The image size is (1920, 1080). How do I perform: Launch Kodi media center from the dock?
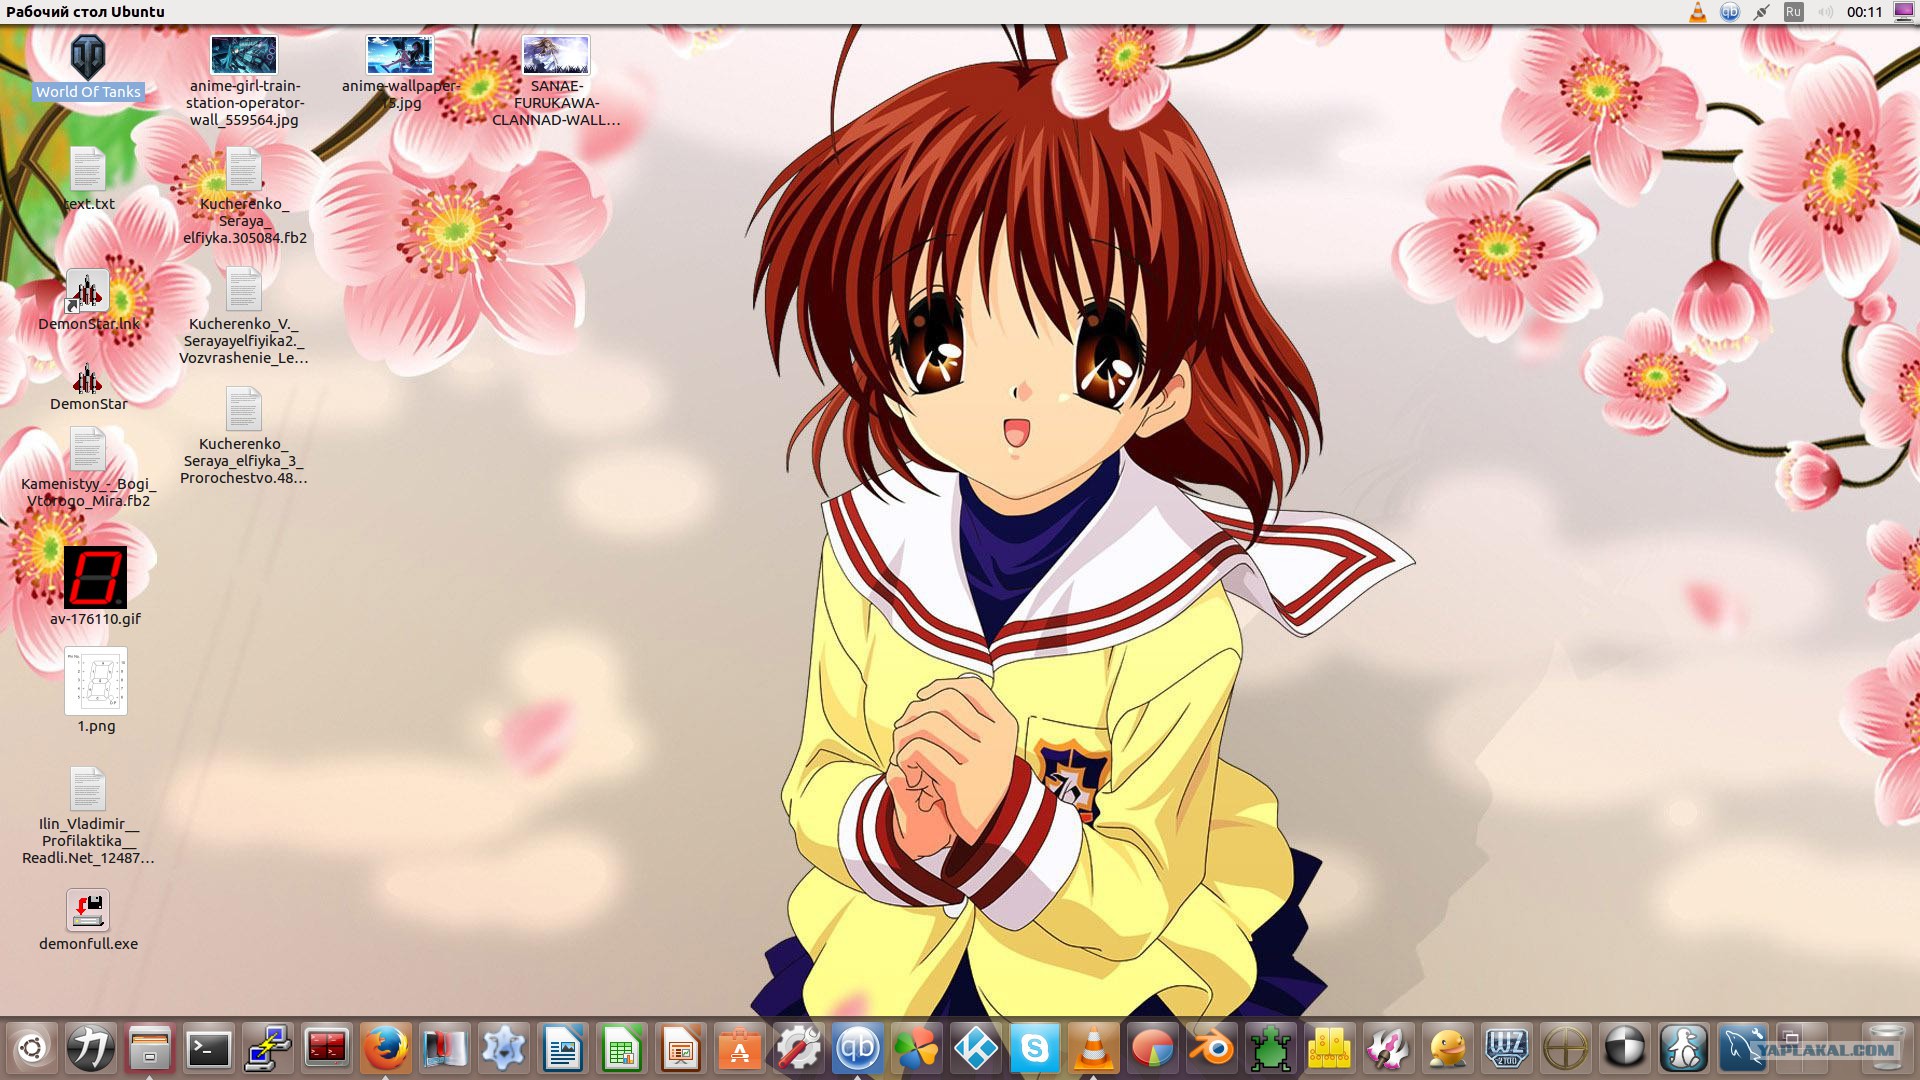[x=976, y=1049]
